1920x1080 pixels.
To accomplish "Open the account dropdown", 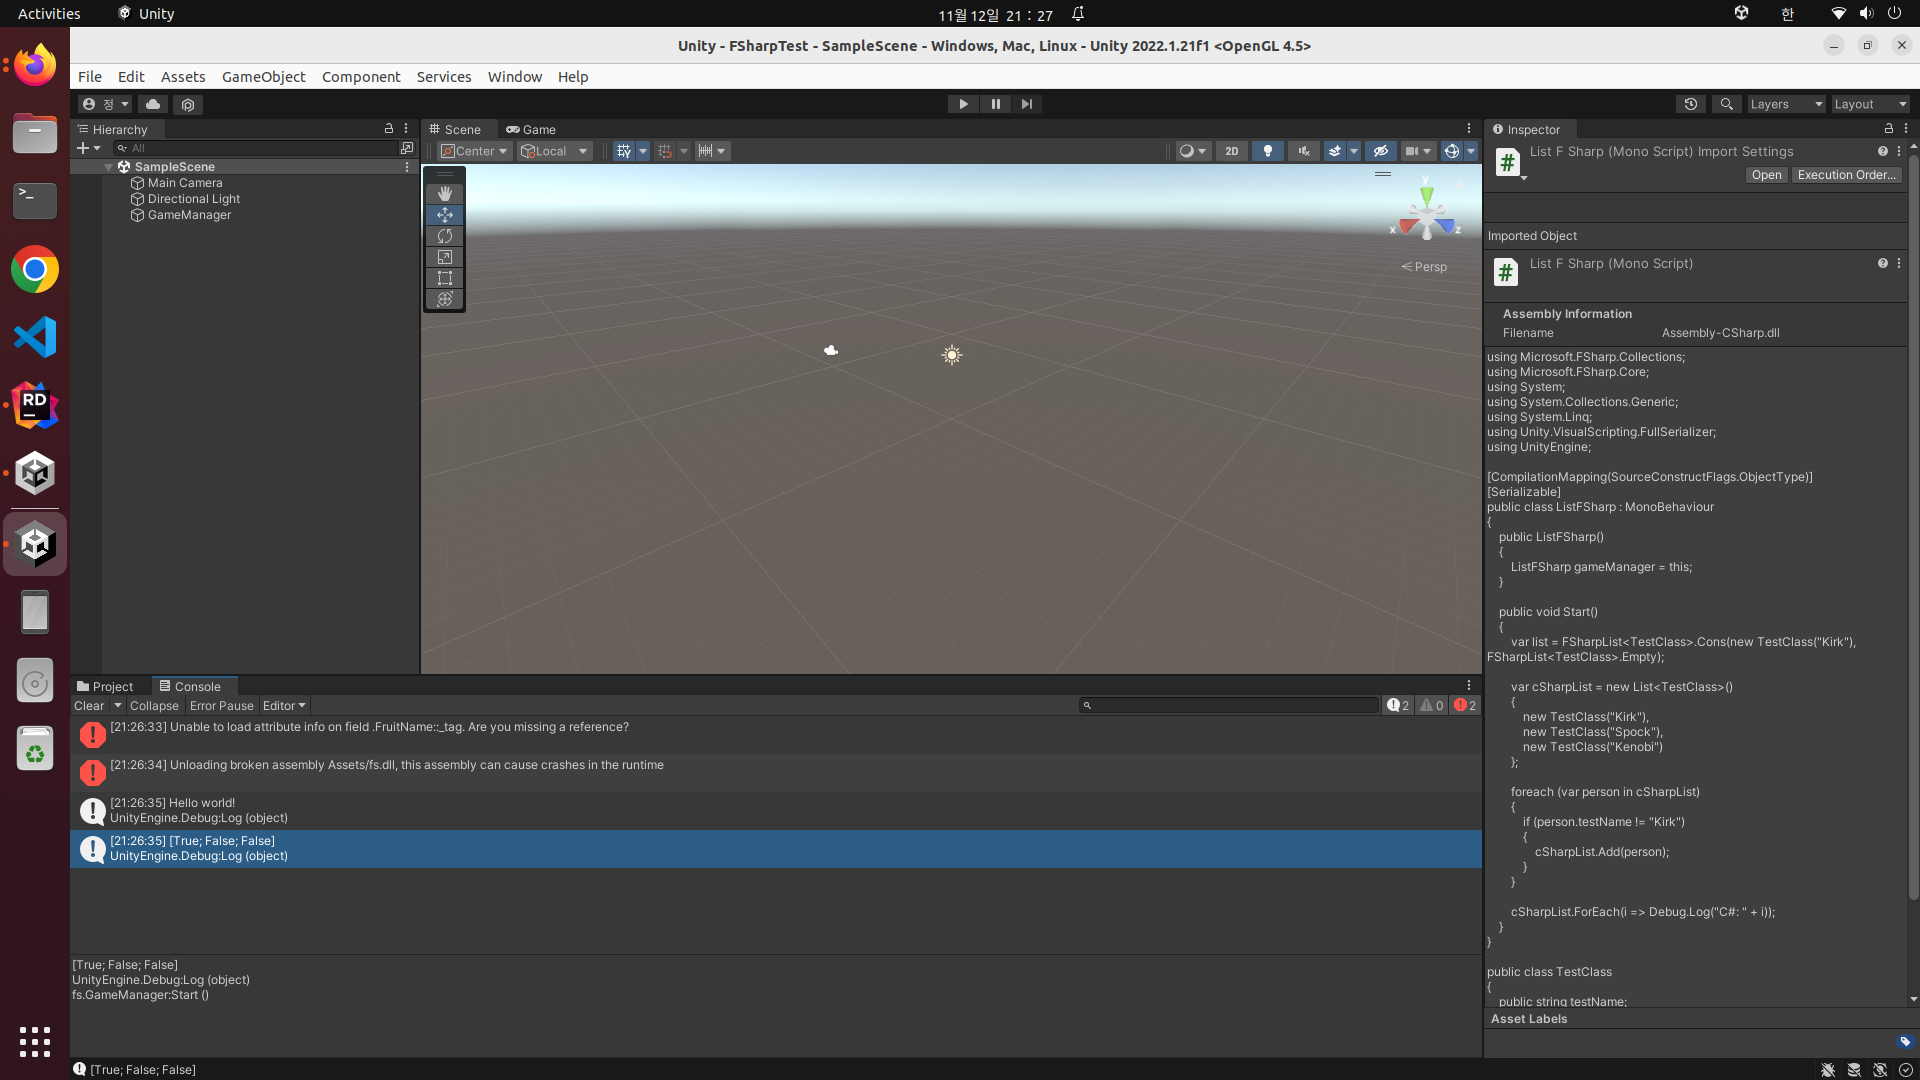I will (x=105, y=104).
